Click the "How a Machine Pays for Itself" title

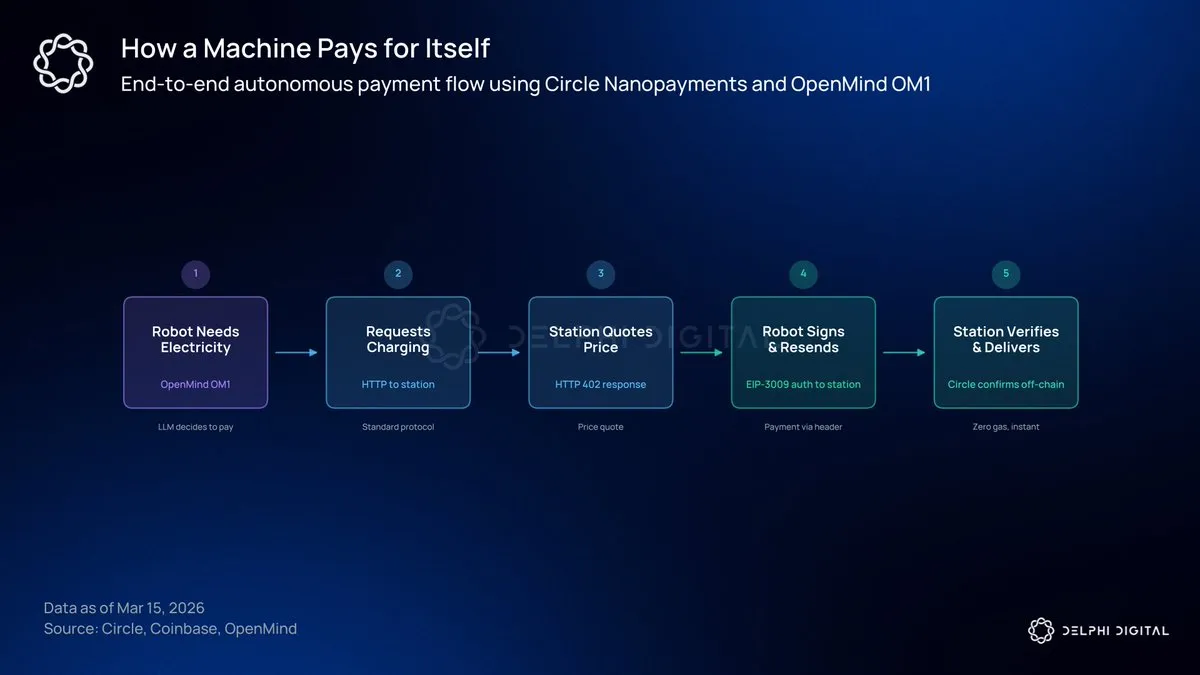click(305, 47)
